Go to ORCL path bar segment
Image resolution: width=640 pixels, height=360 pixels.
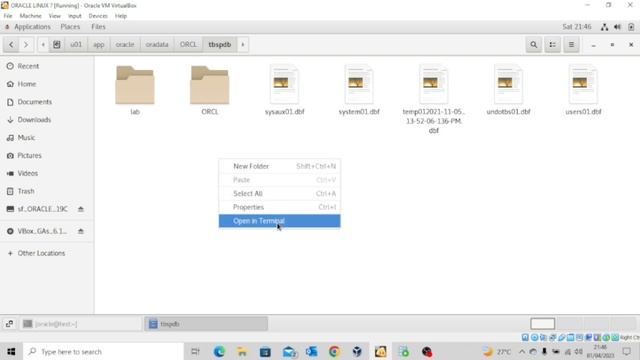pos(188,44)
